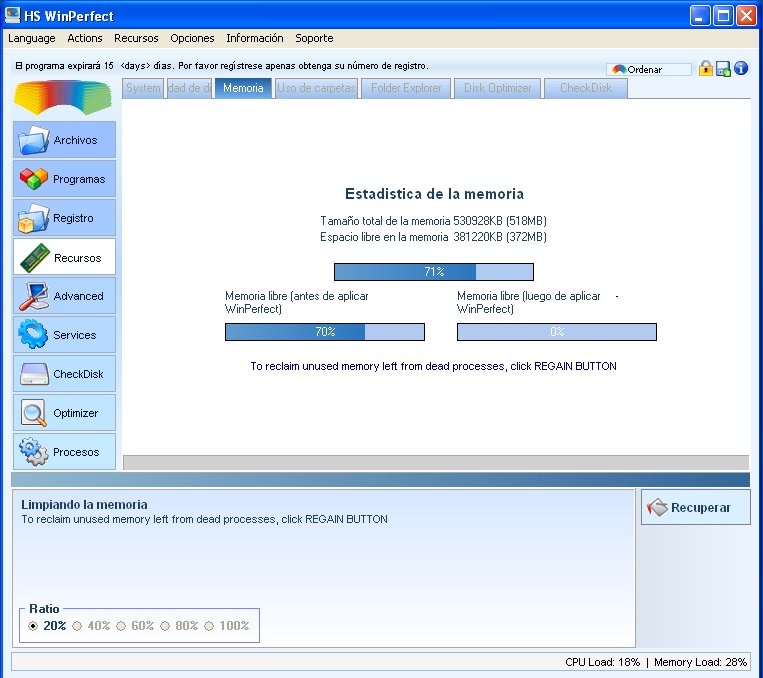
Task: Open the Advanced sidebar section
Action: pos(64,296)
